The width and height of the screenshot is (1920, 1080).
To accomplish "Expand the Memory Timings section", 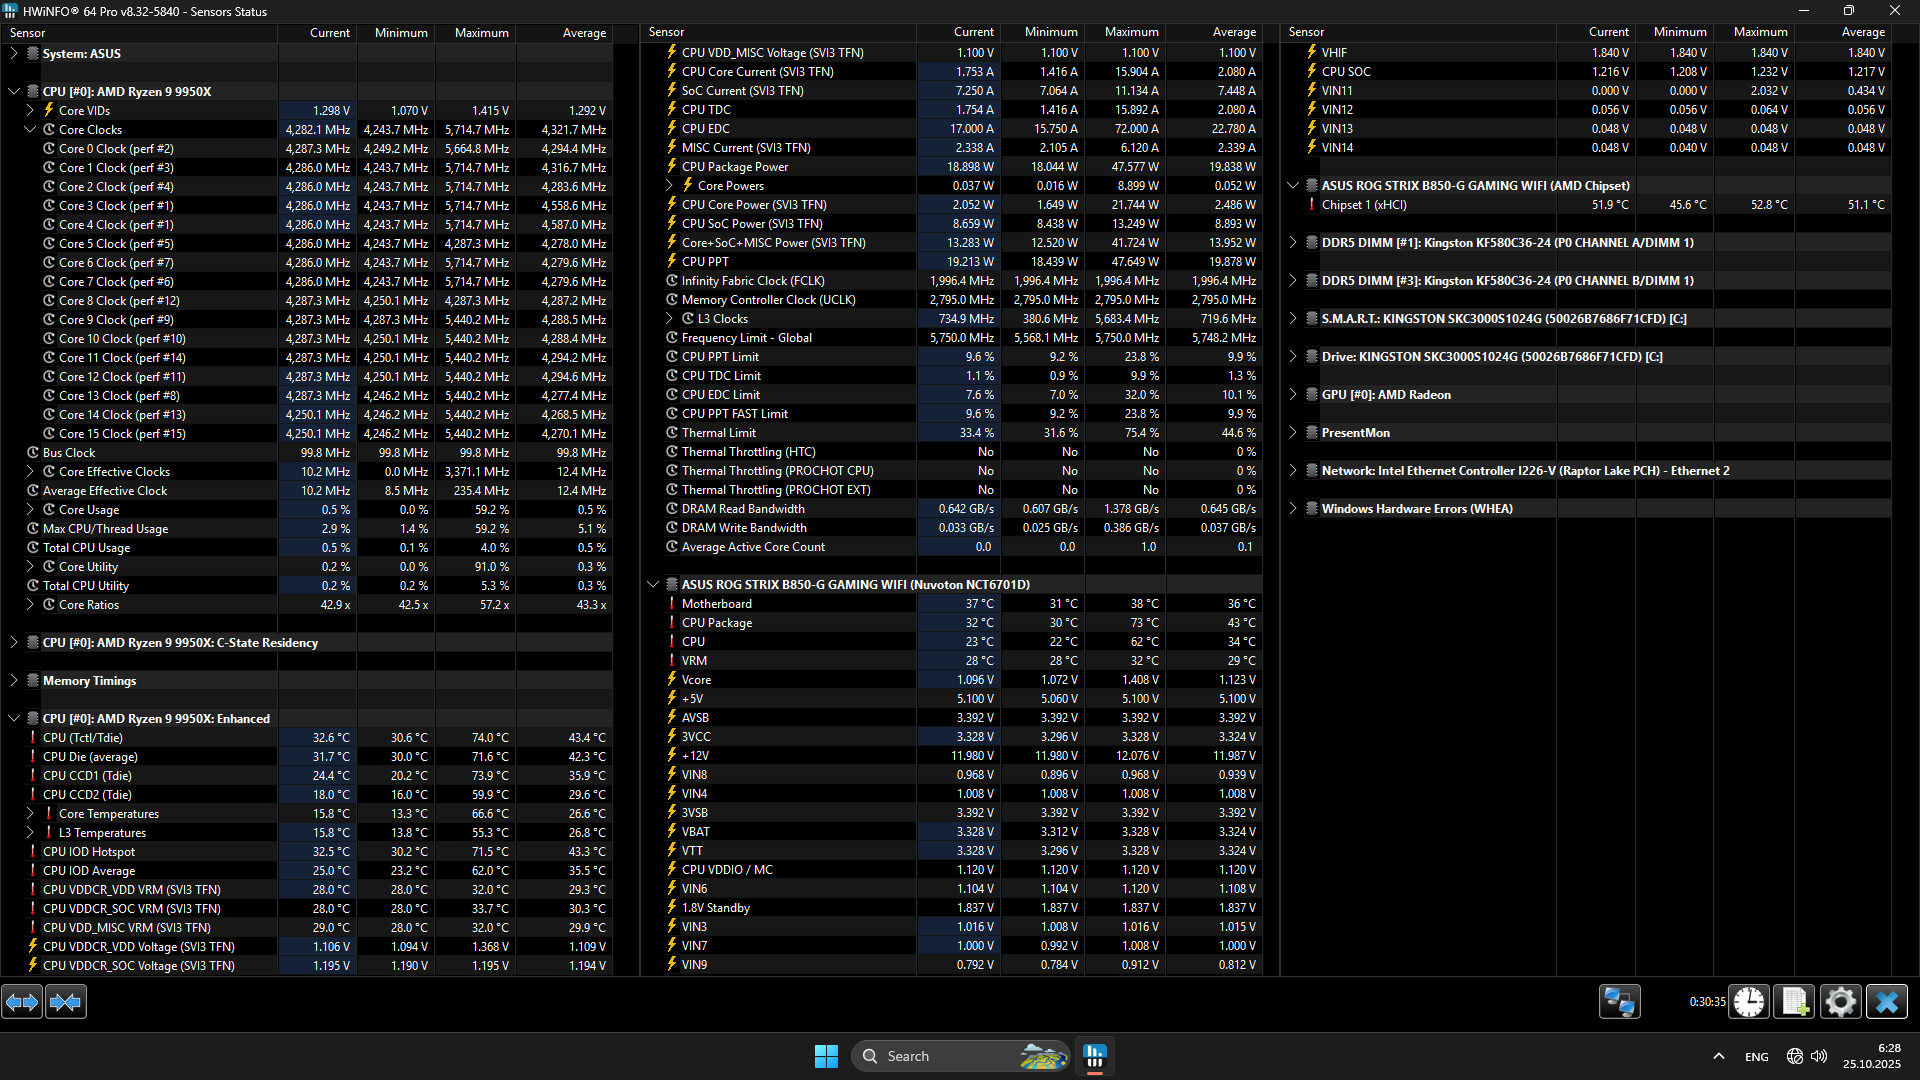I will 14,681.
